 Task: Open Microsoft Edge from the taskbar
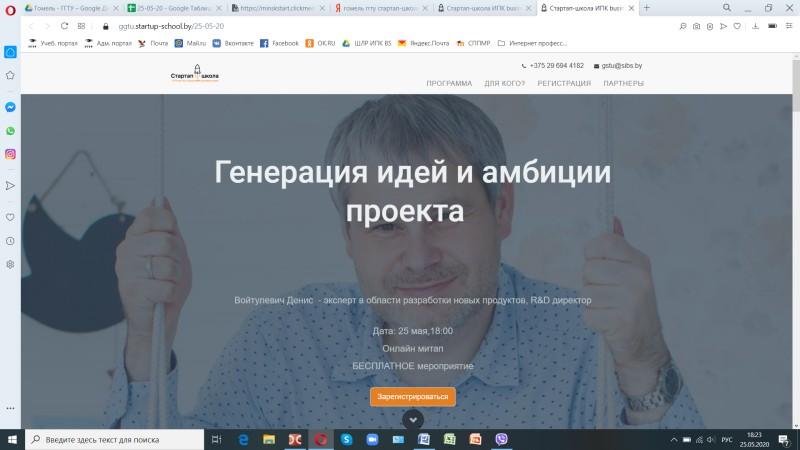tap(243, 439)
